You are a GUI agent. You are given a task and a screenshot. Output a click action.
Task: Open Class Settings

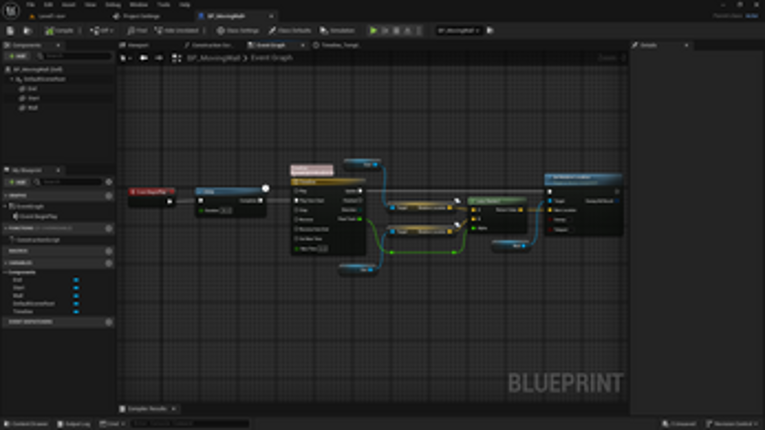238,31
